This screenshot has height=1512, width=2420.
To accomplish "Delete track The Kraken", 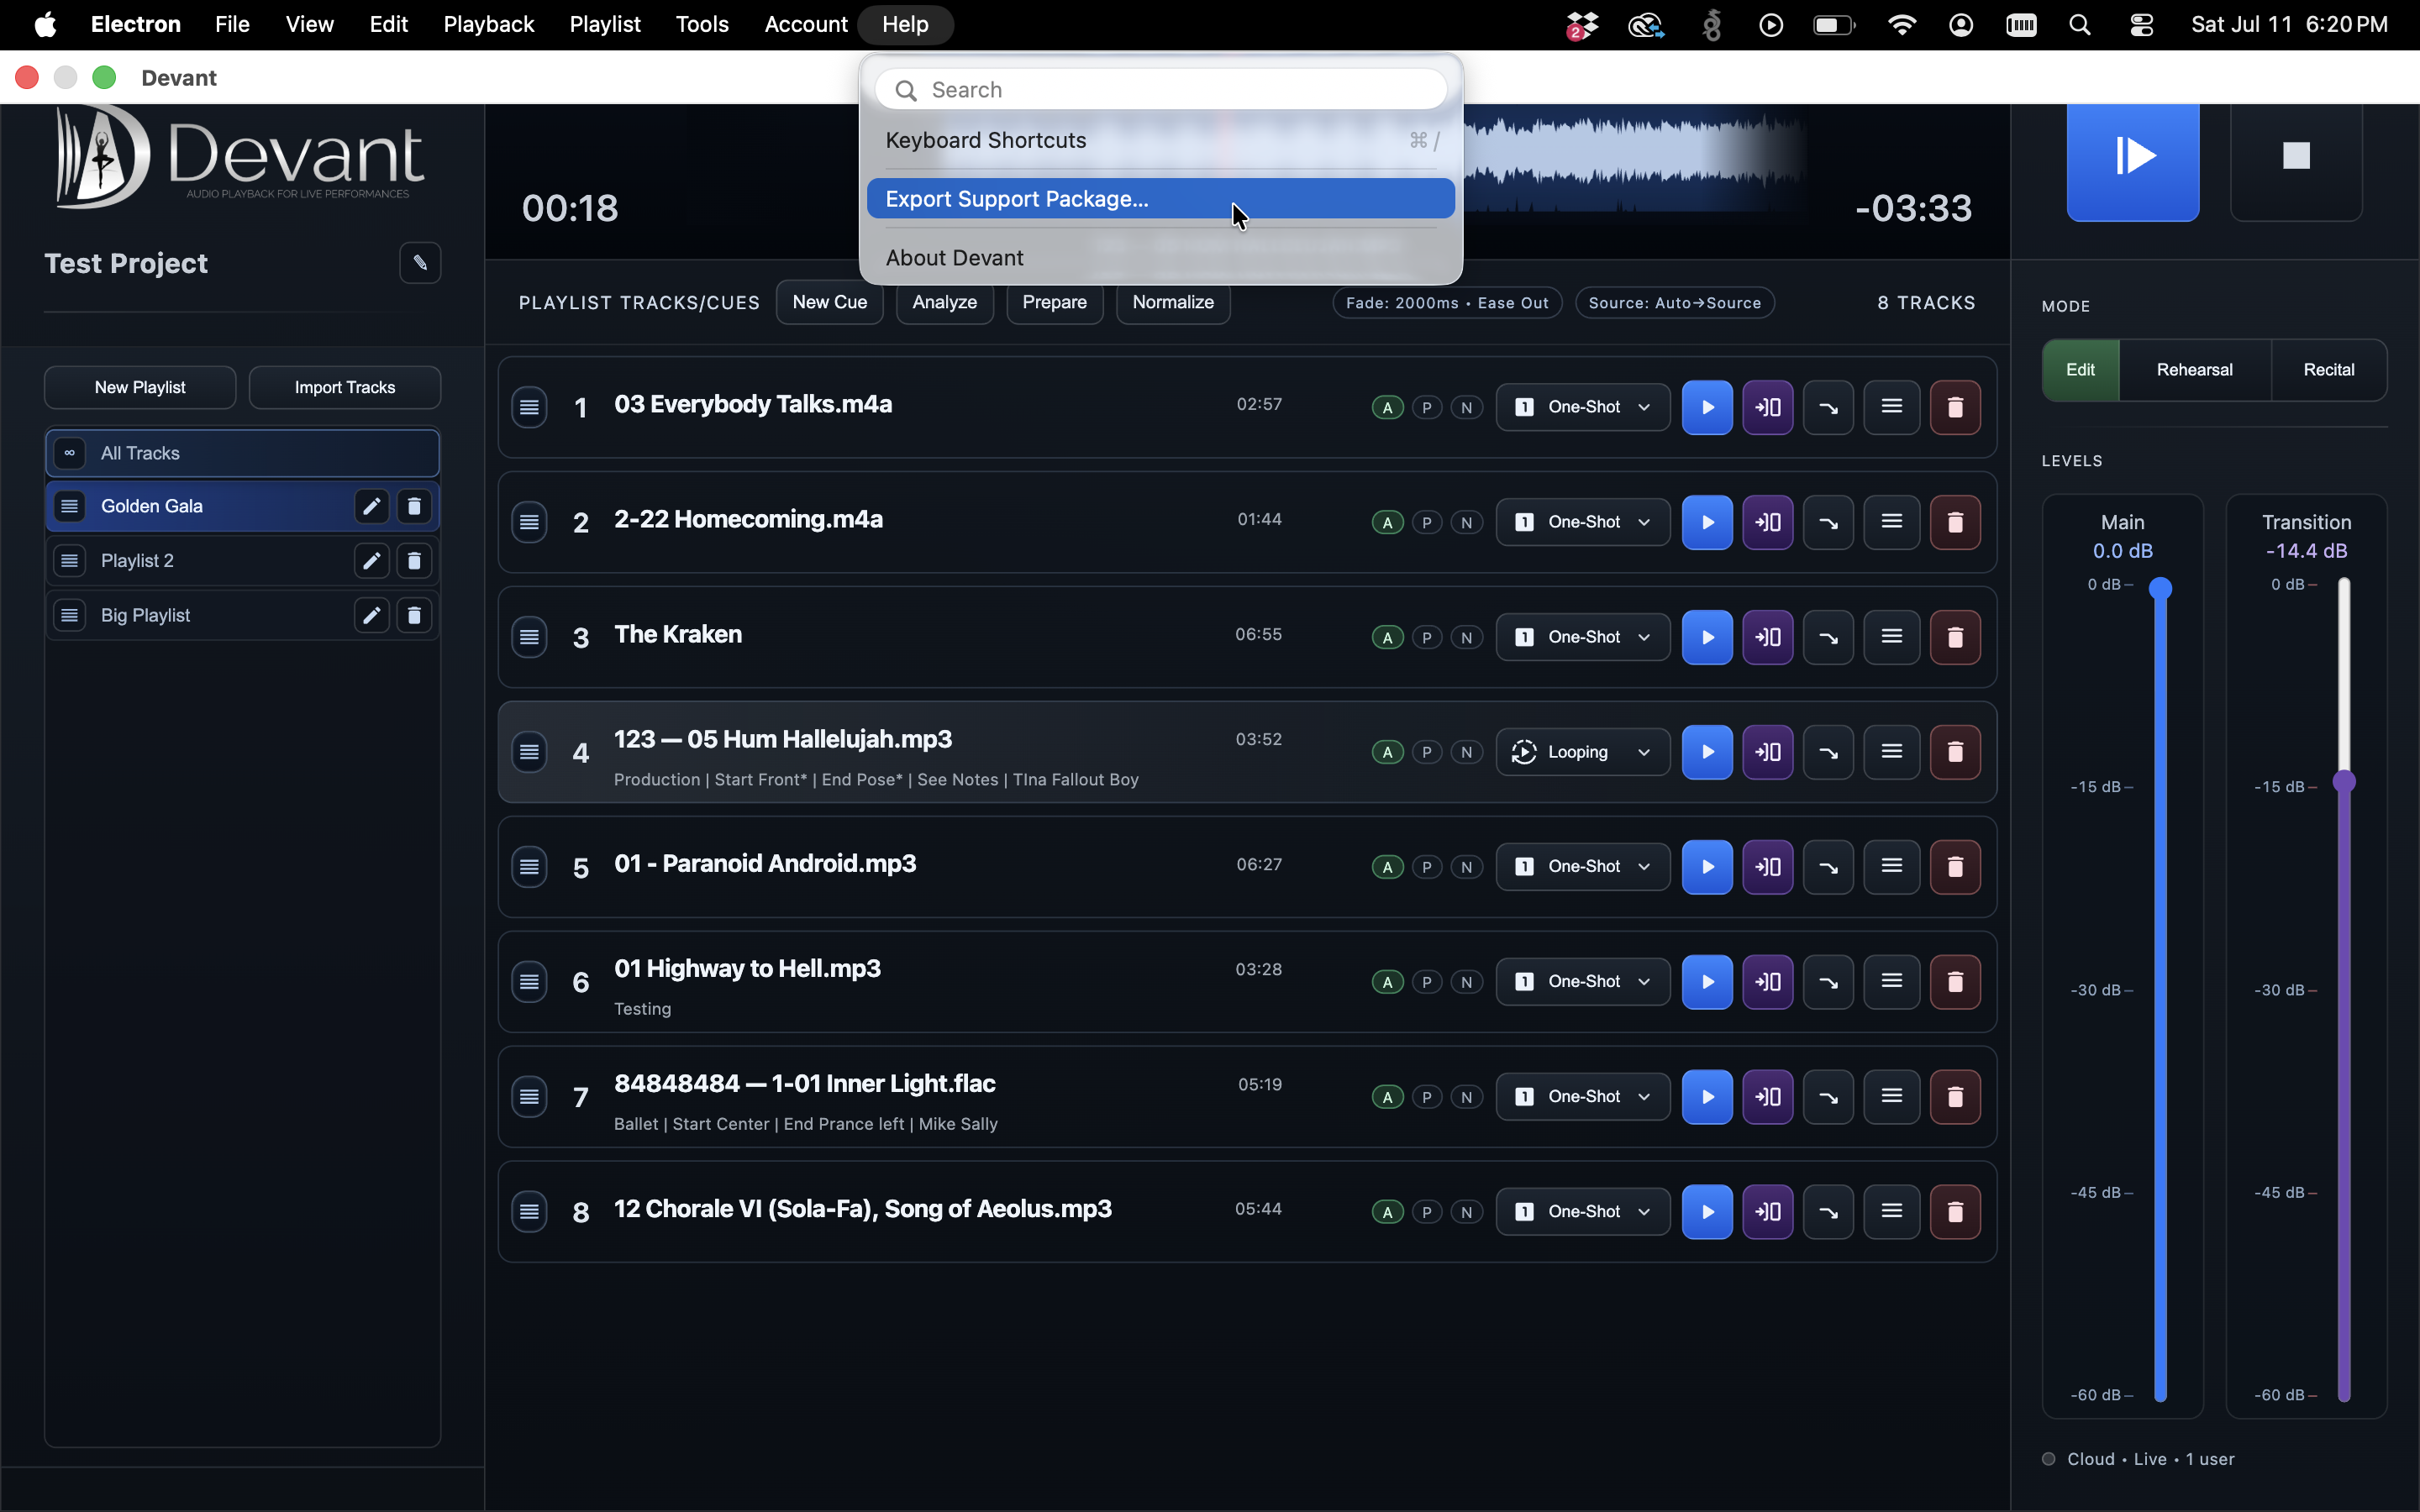I will (x=1954, y=637).
